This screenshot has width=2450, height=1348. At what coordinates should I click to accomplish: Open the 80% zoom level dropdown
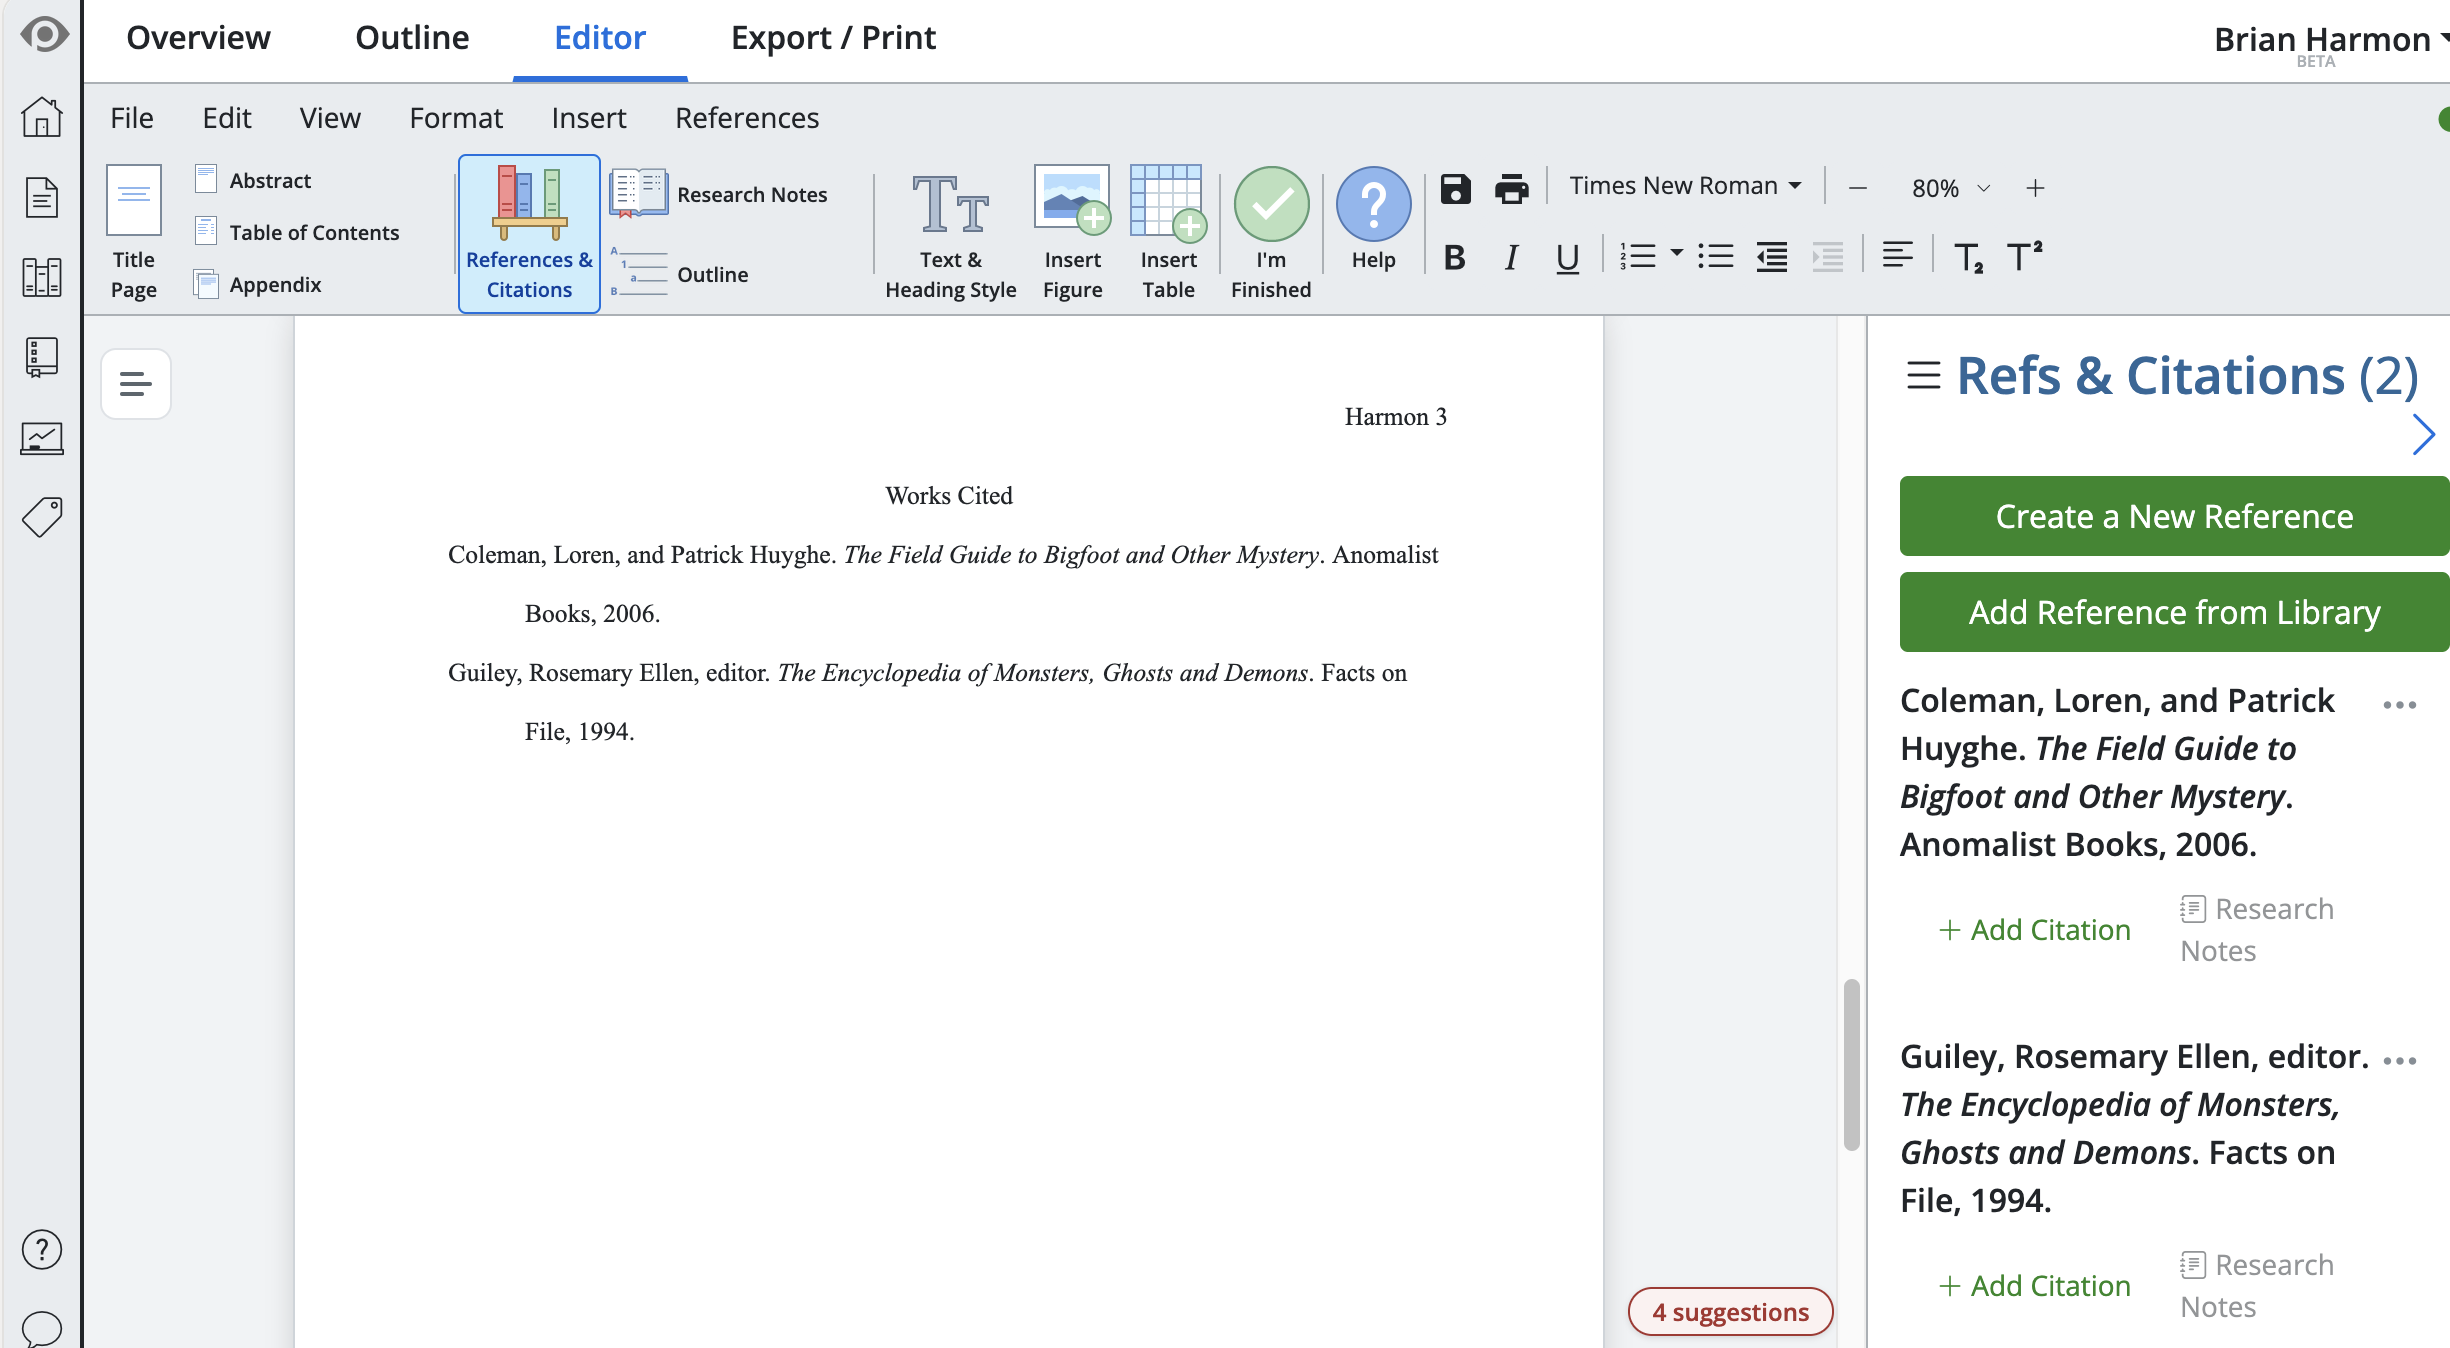(1950, 188)
